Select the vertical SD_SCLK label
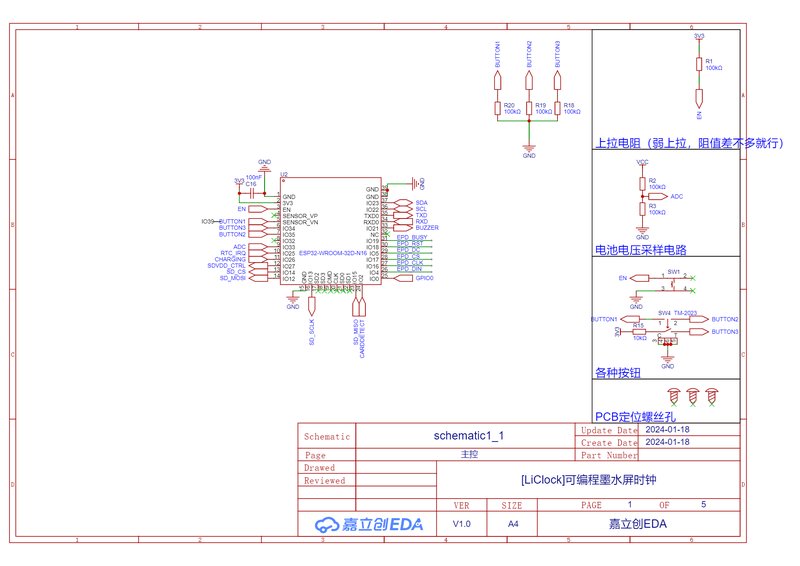Image resolution: width=800 pixels, height=566 pixels. [x=312, y=332]
